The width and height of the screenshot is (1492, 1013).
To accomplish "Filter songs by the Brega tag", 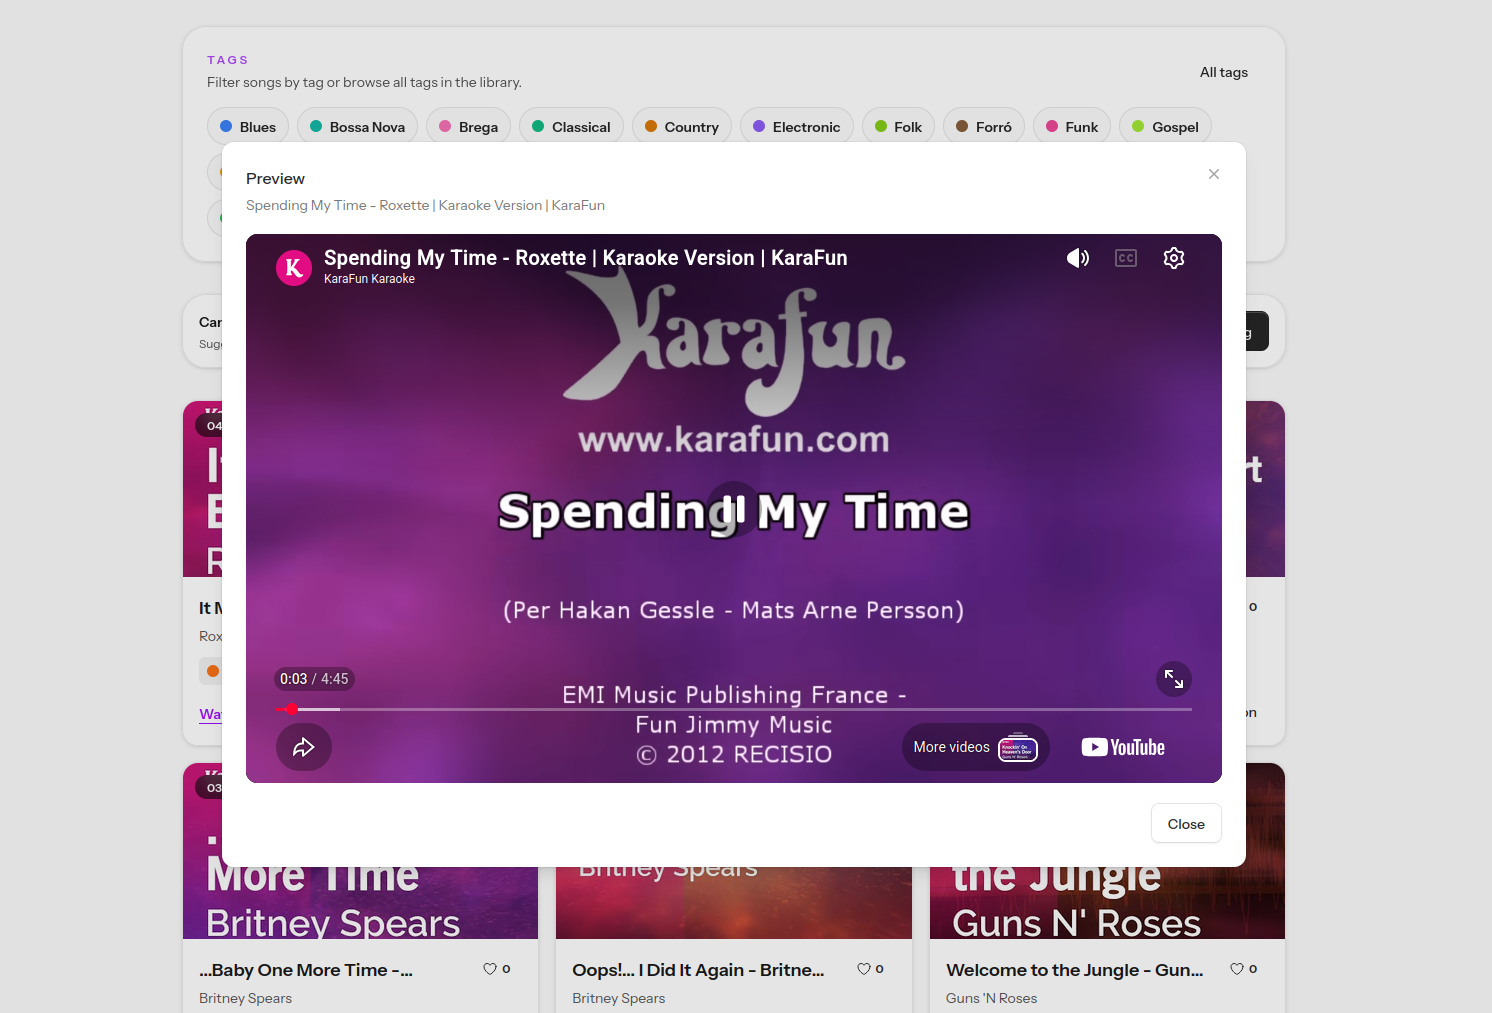I will [469, 127].
